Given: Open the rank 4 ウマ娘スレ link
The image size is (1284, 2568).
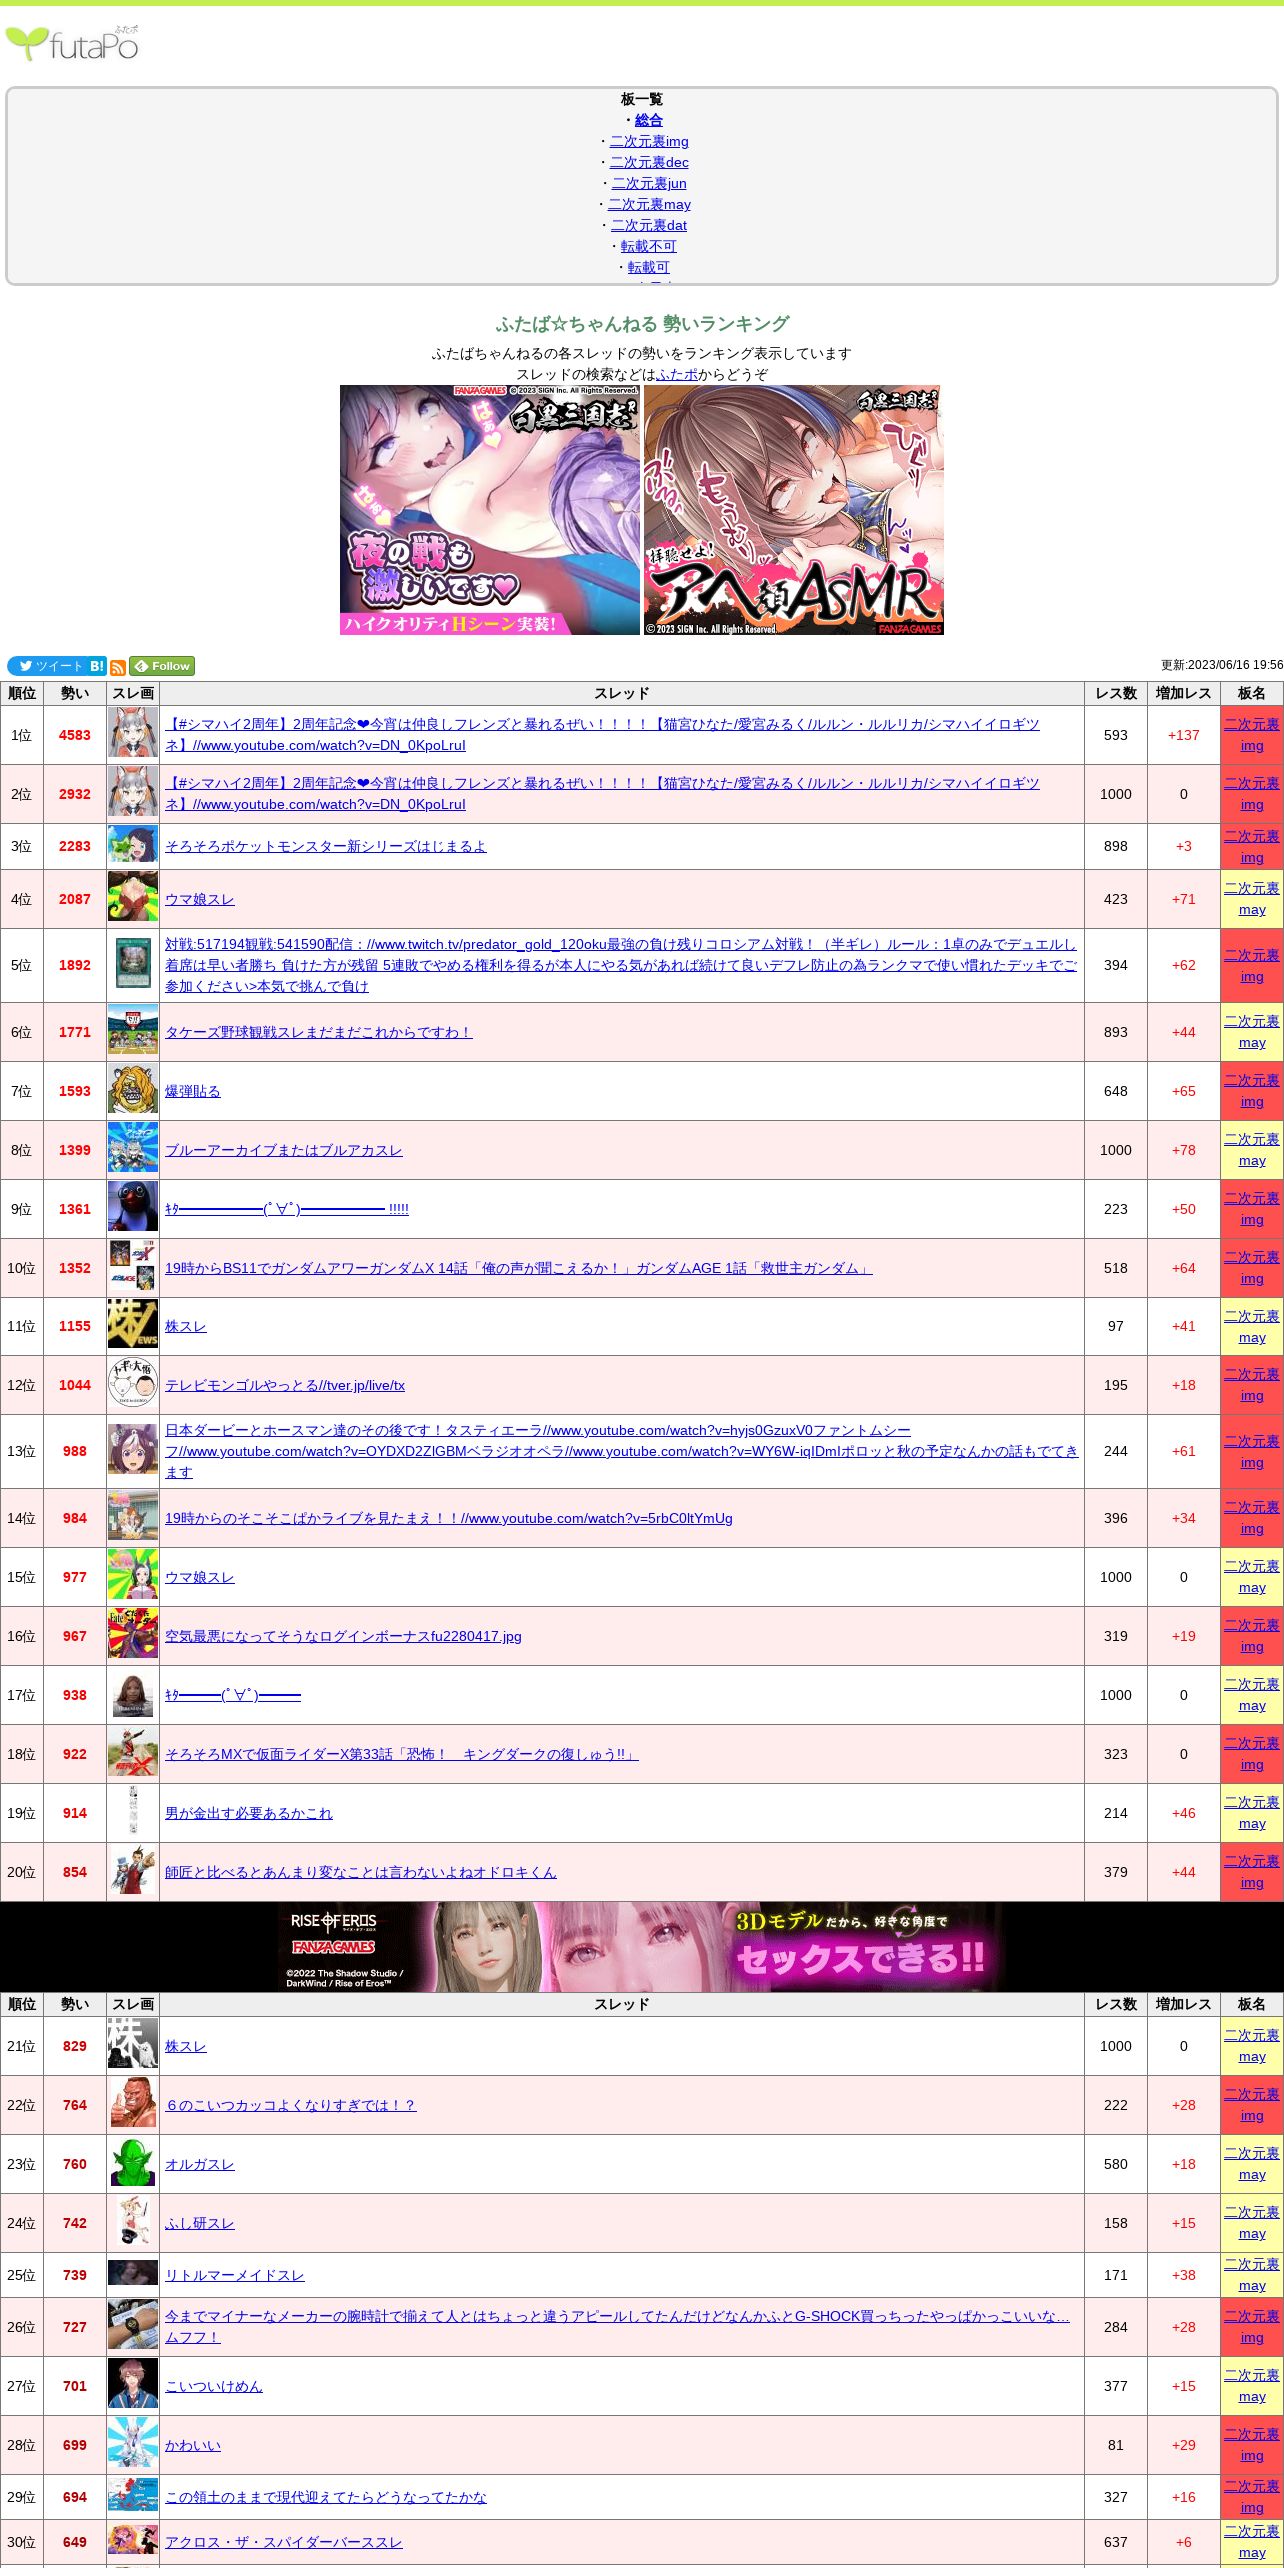Looking at the screenshot, I should [200, 899].
